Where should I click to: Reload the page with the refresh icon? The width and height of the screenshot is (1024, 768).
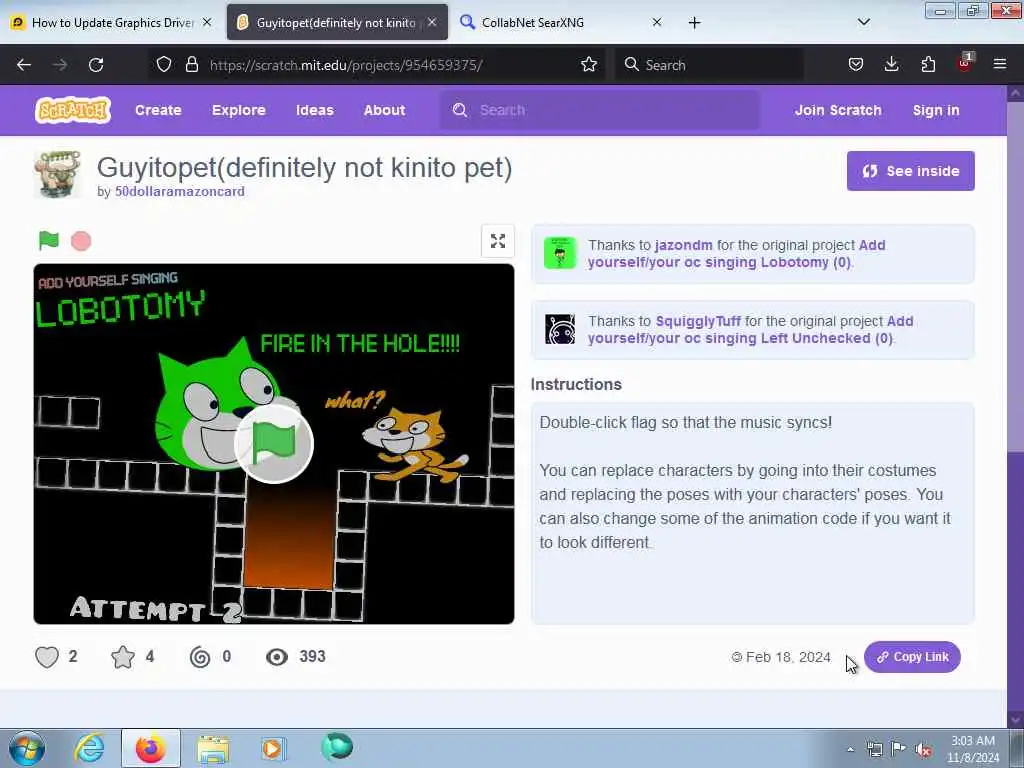[x=96, y=65]
